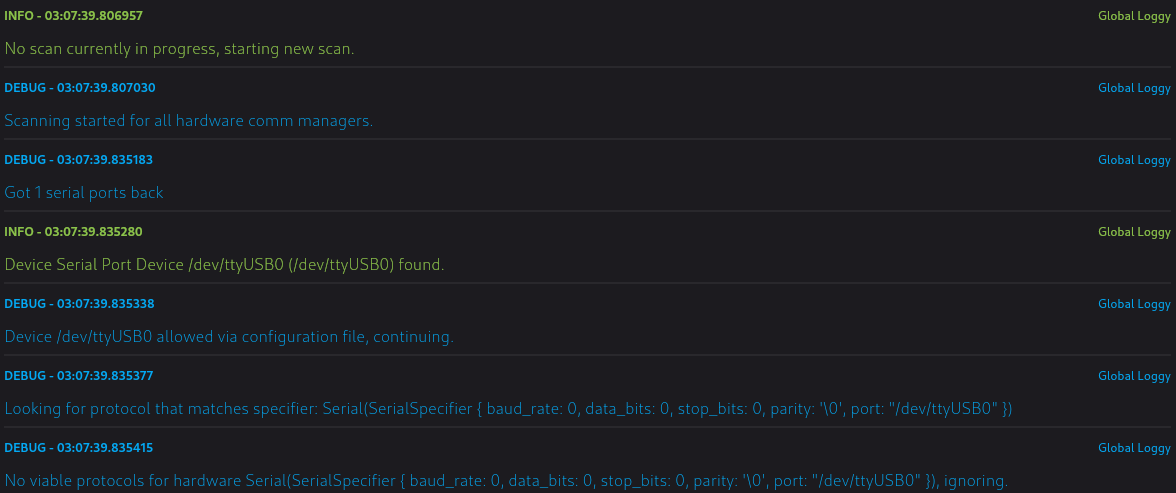Image resolution: width=1176 pixels, height=493 pixels.
Task: Click the DEBUG - 03:07:39.835338 timestamp header
Action: [79, 304]
